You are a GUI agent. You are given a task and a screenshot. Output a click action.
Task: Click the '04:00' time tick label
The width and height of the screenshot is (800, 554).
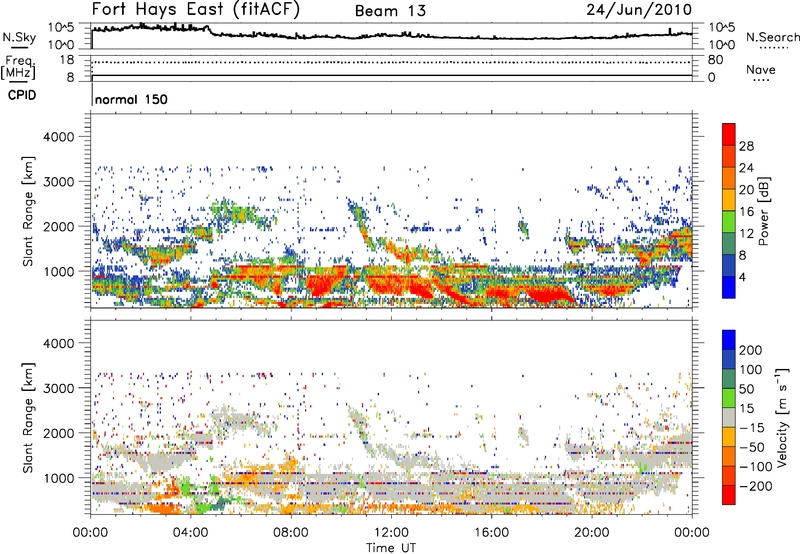click(191, 533)
